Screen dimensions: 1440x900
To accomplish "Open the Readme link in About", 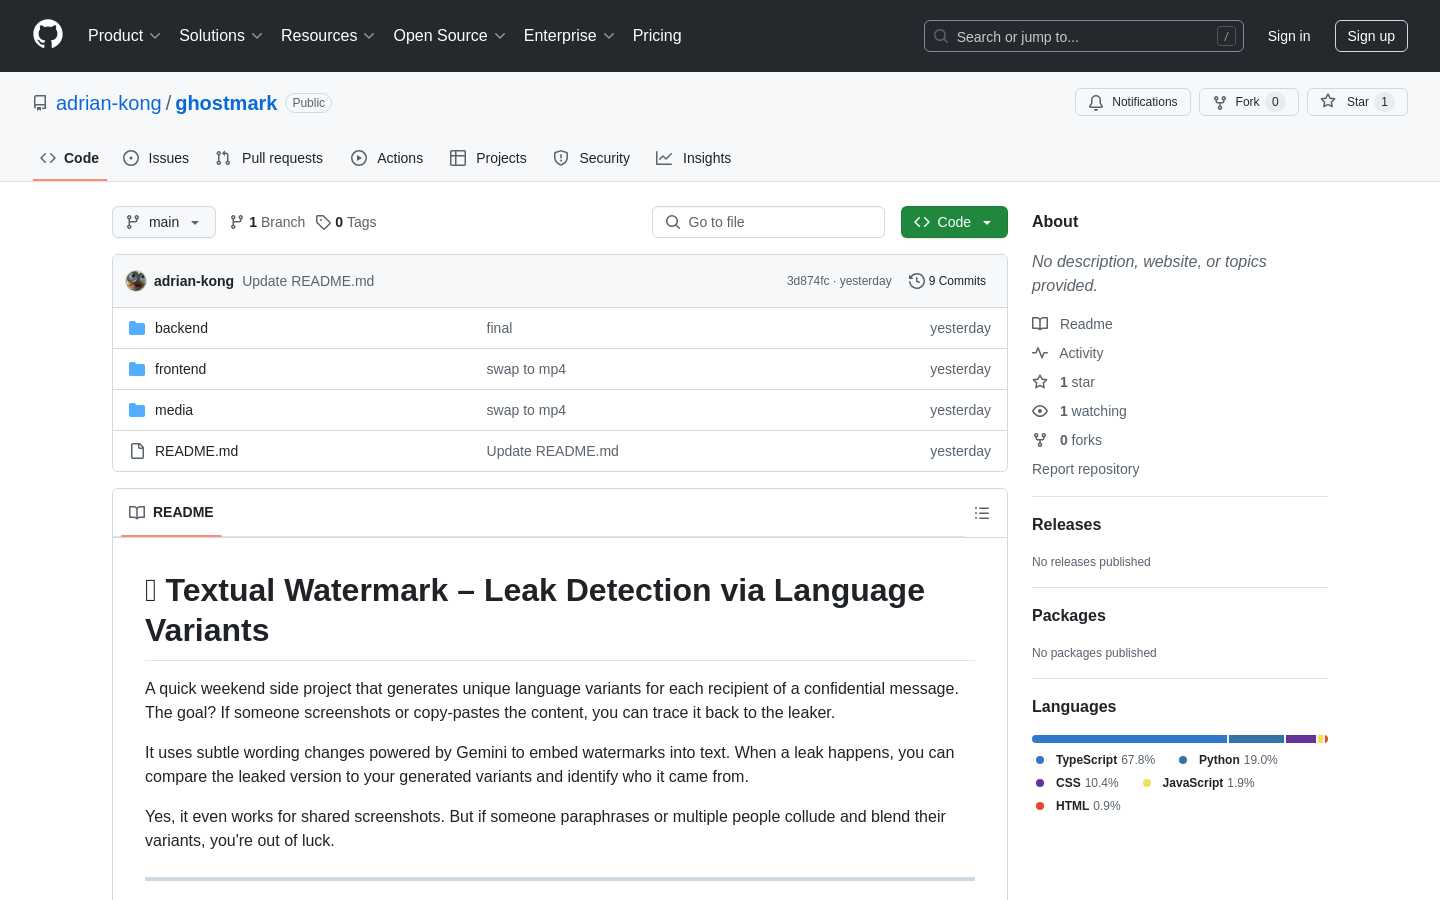I will coord(1072,324).
